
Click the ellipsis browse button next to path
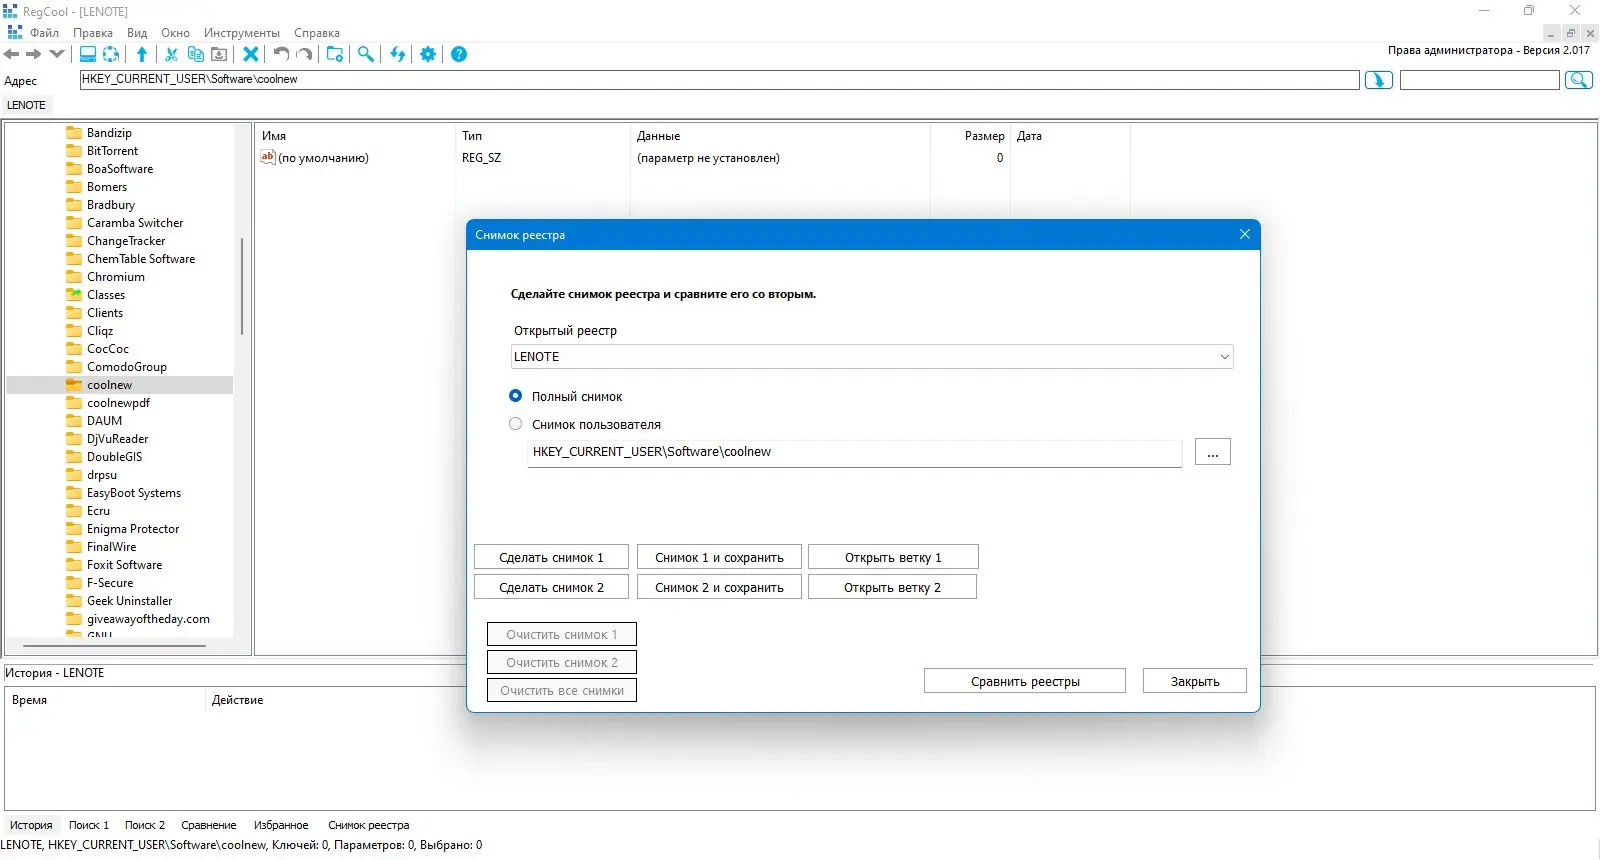1212,452
